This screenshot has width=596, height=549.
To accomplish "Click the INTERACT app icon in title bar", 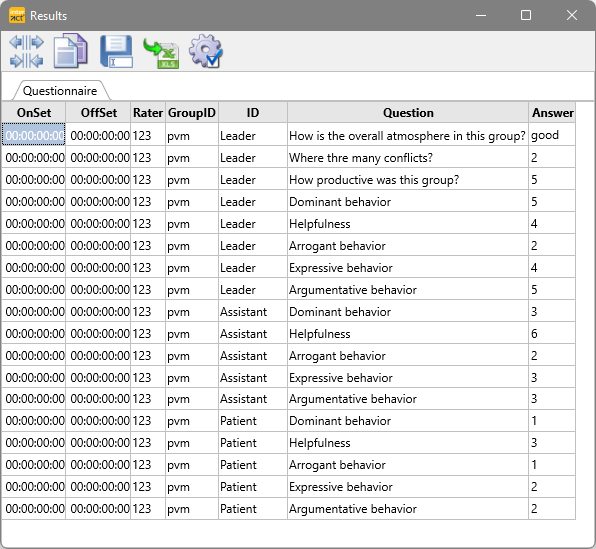I will coord(17,16).
